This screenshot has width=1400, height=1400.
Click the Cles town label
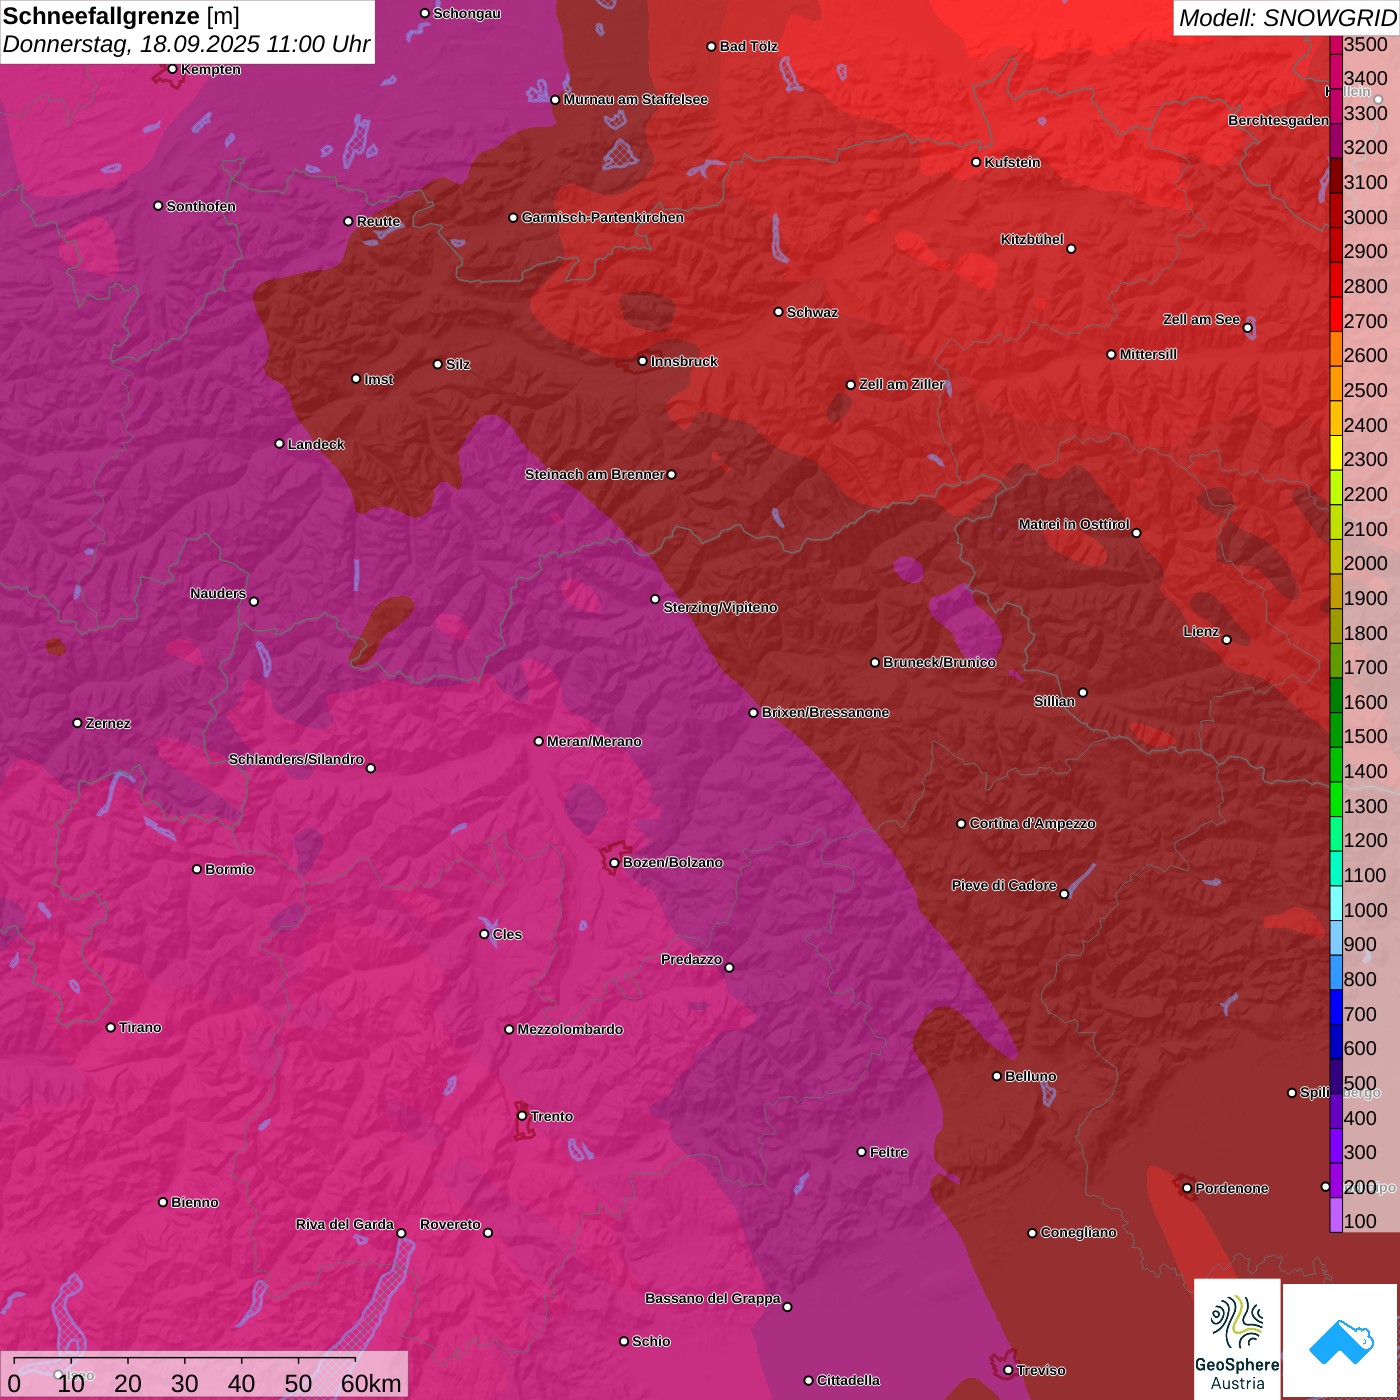[507, 934]
